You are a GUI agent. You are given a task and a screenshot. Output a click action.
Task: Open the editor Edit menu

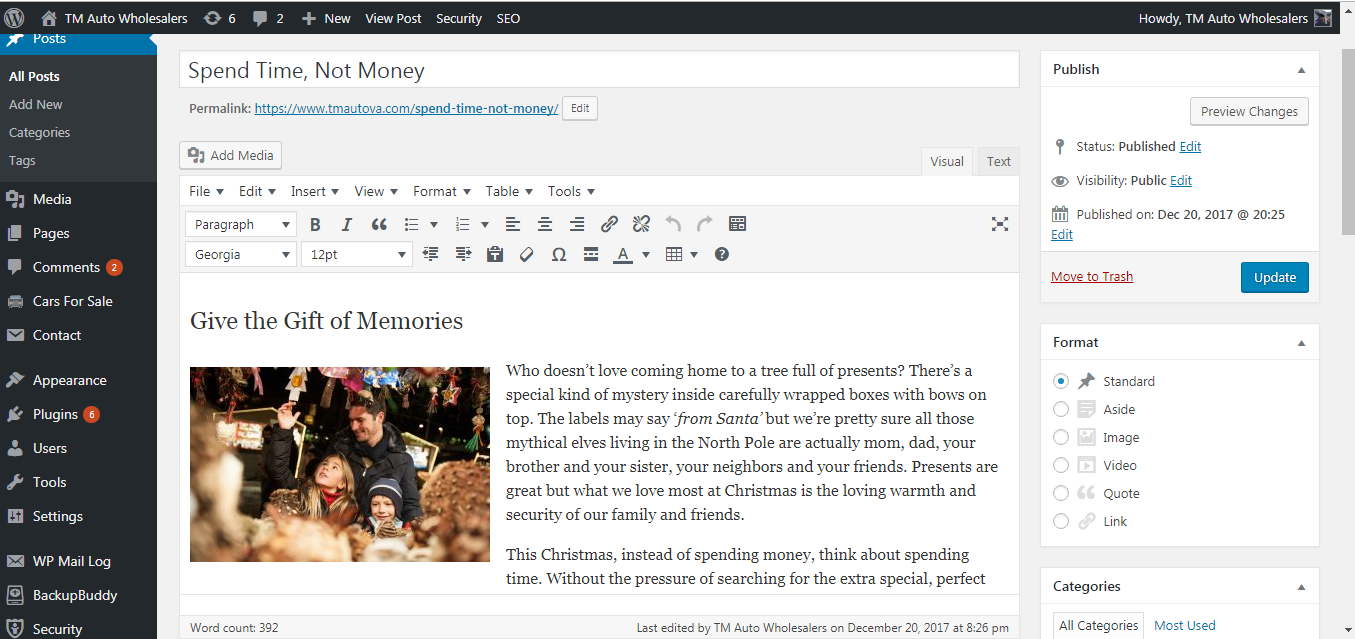[x=257, y=191]
